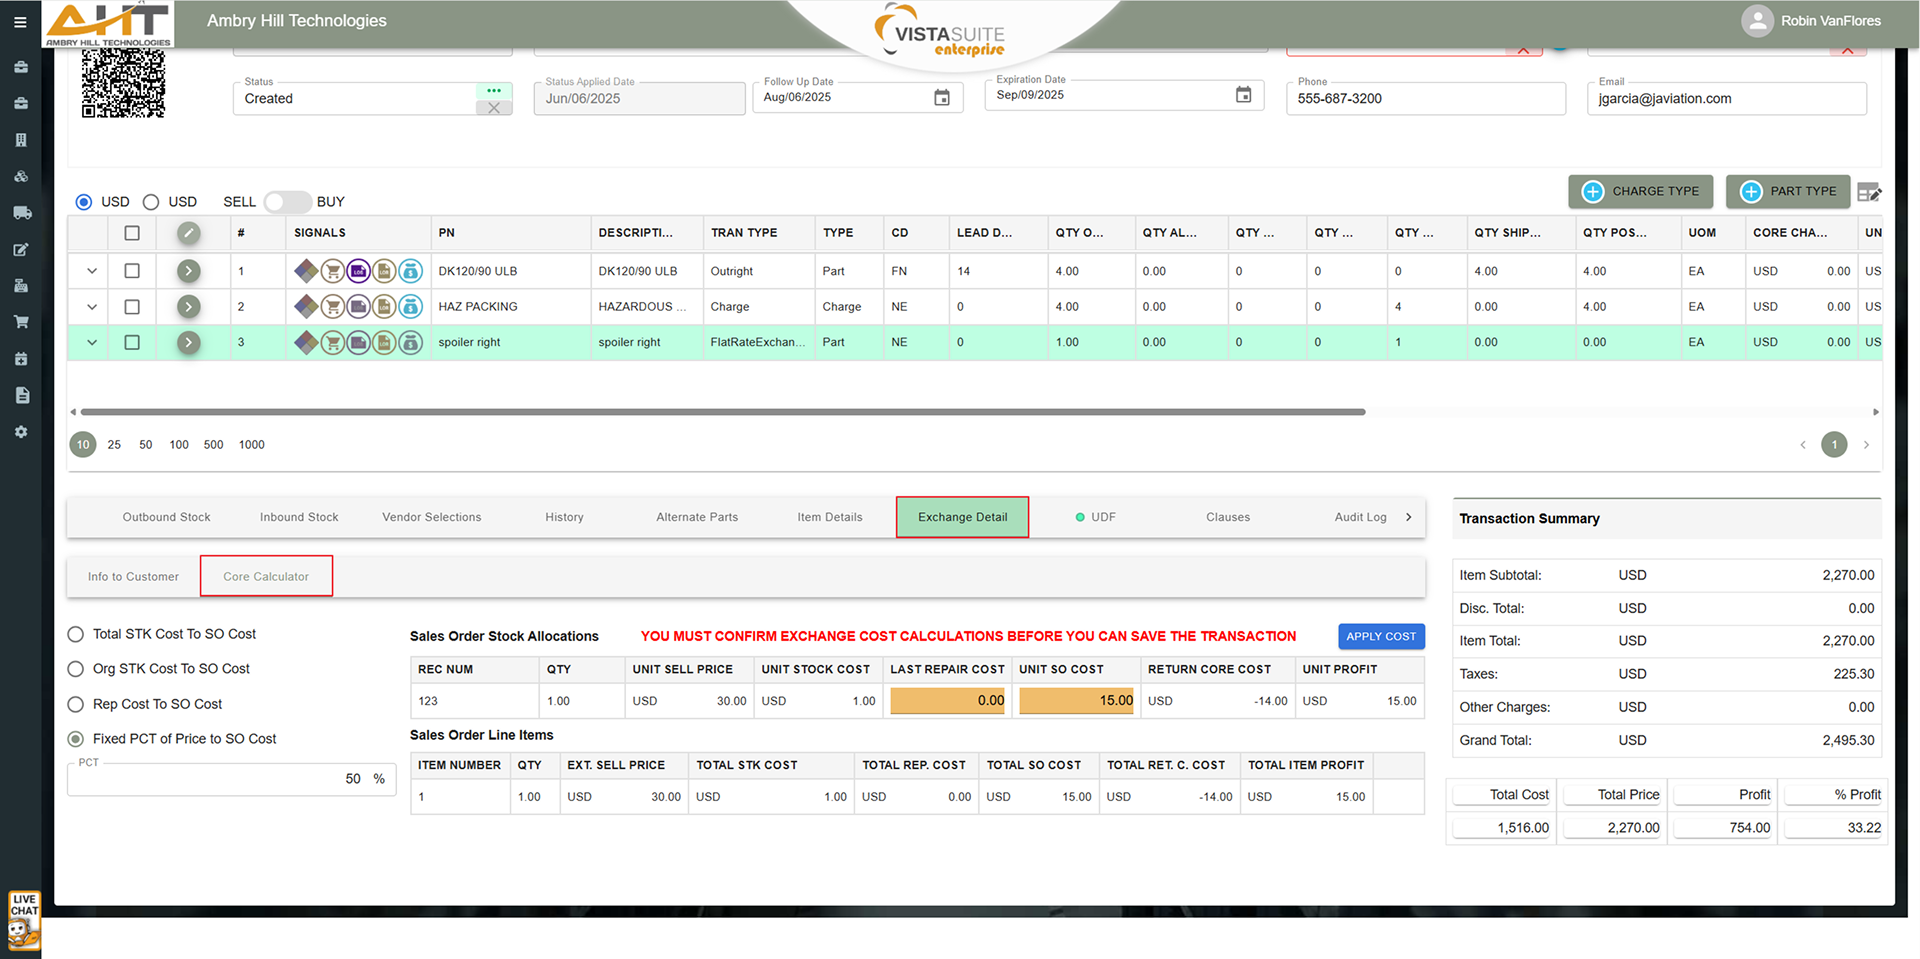Open the settings gear in the sidebar
This screenshot has width=1920, height=959.
[21, 432]
